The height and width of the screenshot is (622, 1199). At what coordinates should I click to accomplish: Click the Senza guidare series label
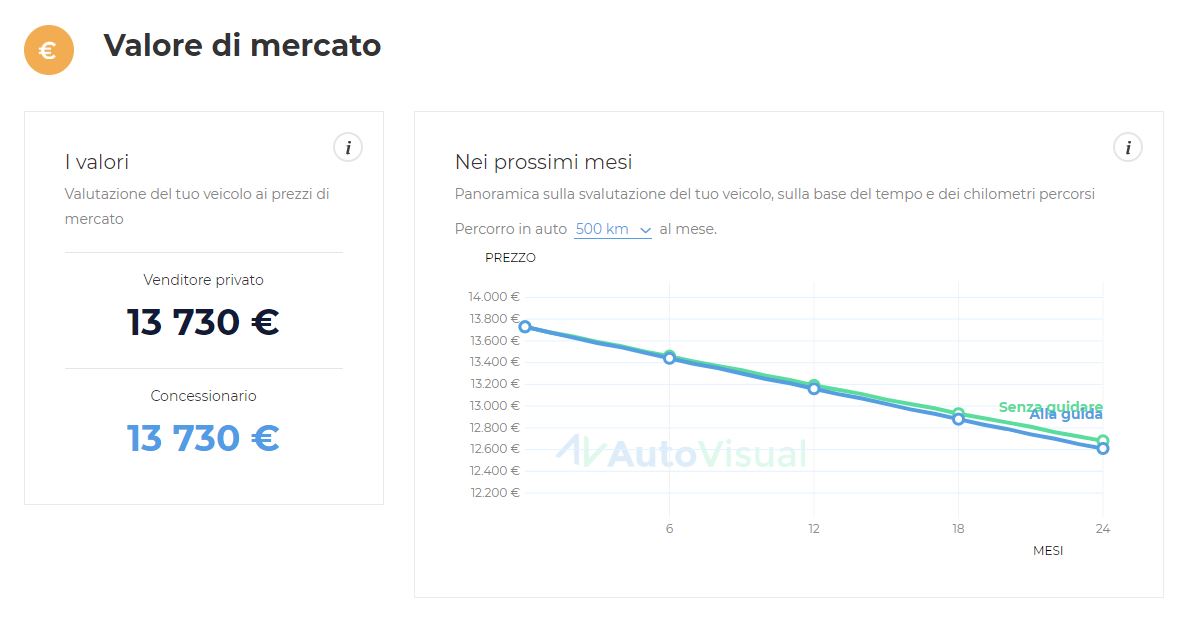click(x=1051, y=405)
